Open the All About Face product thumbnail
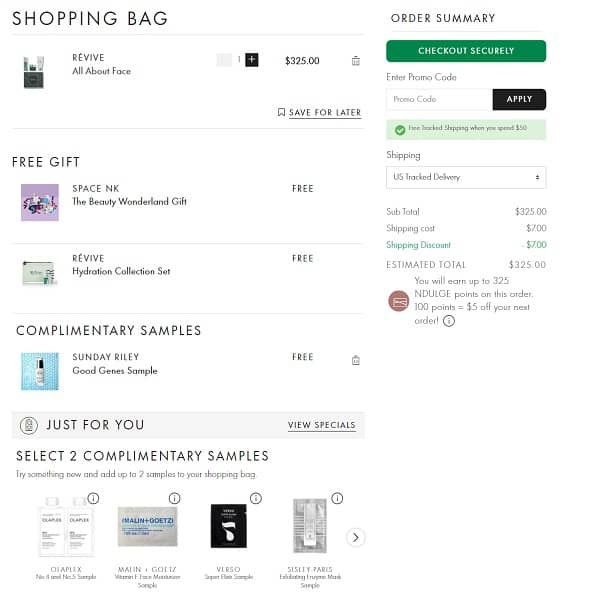The width and height of the screenshot is (600, 600). pos(34,70)
